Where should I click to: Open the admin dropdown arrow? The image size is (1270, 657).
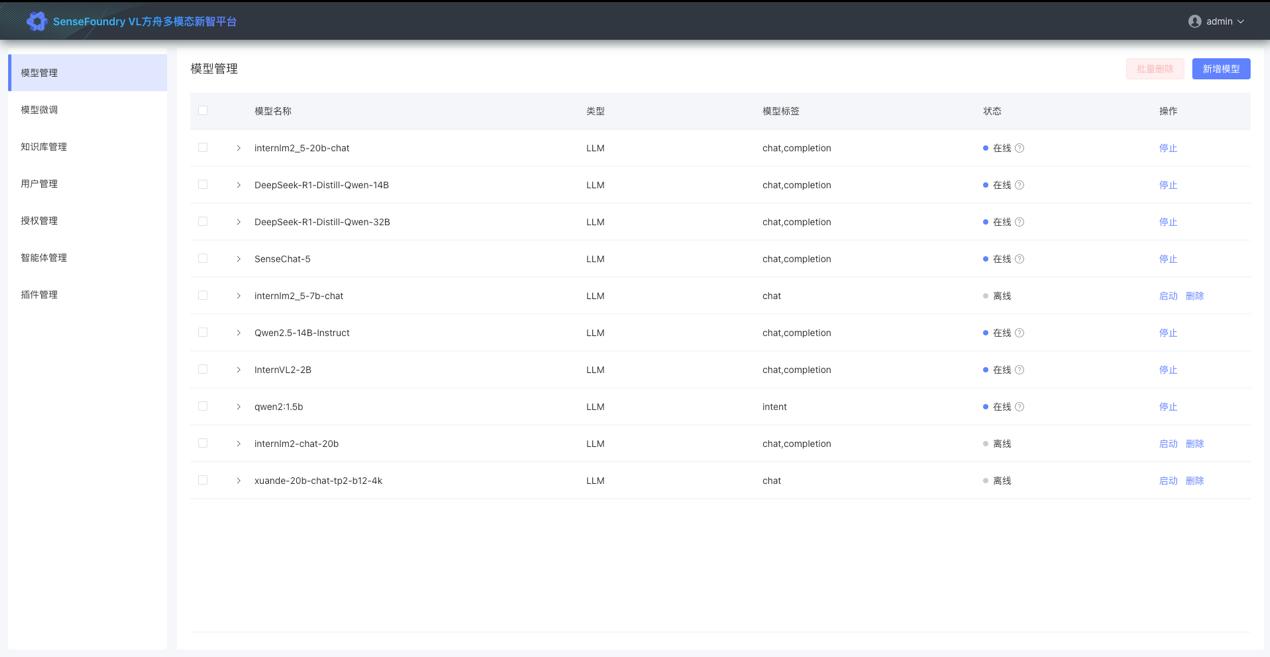(1241, 22)
